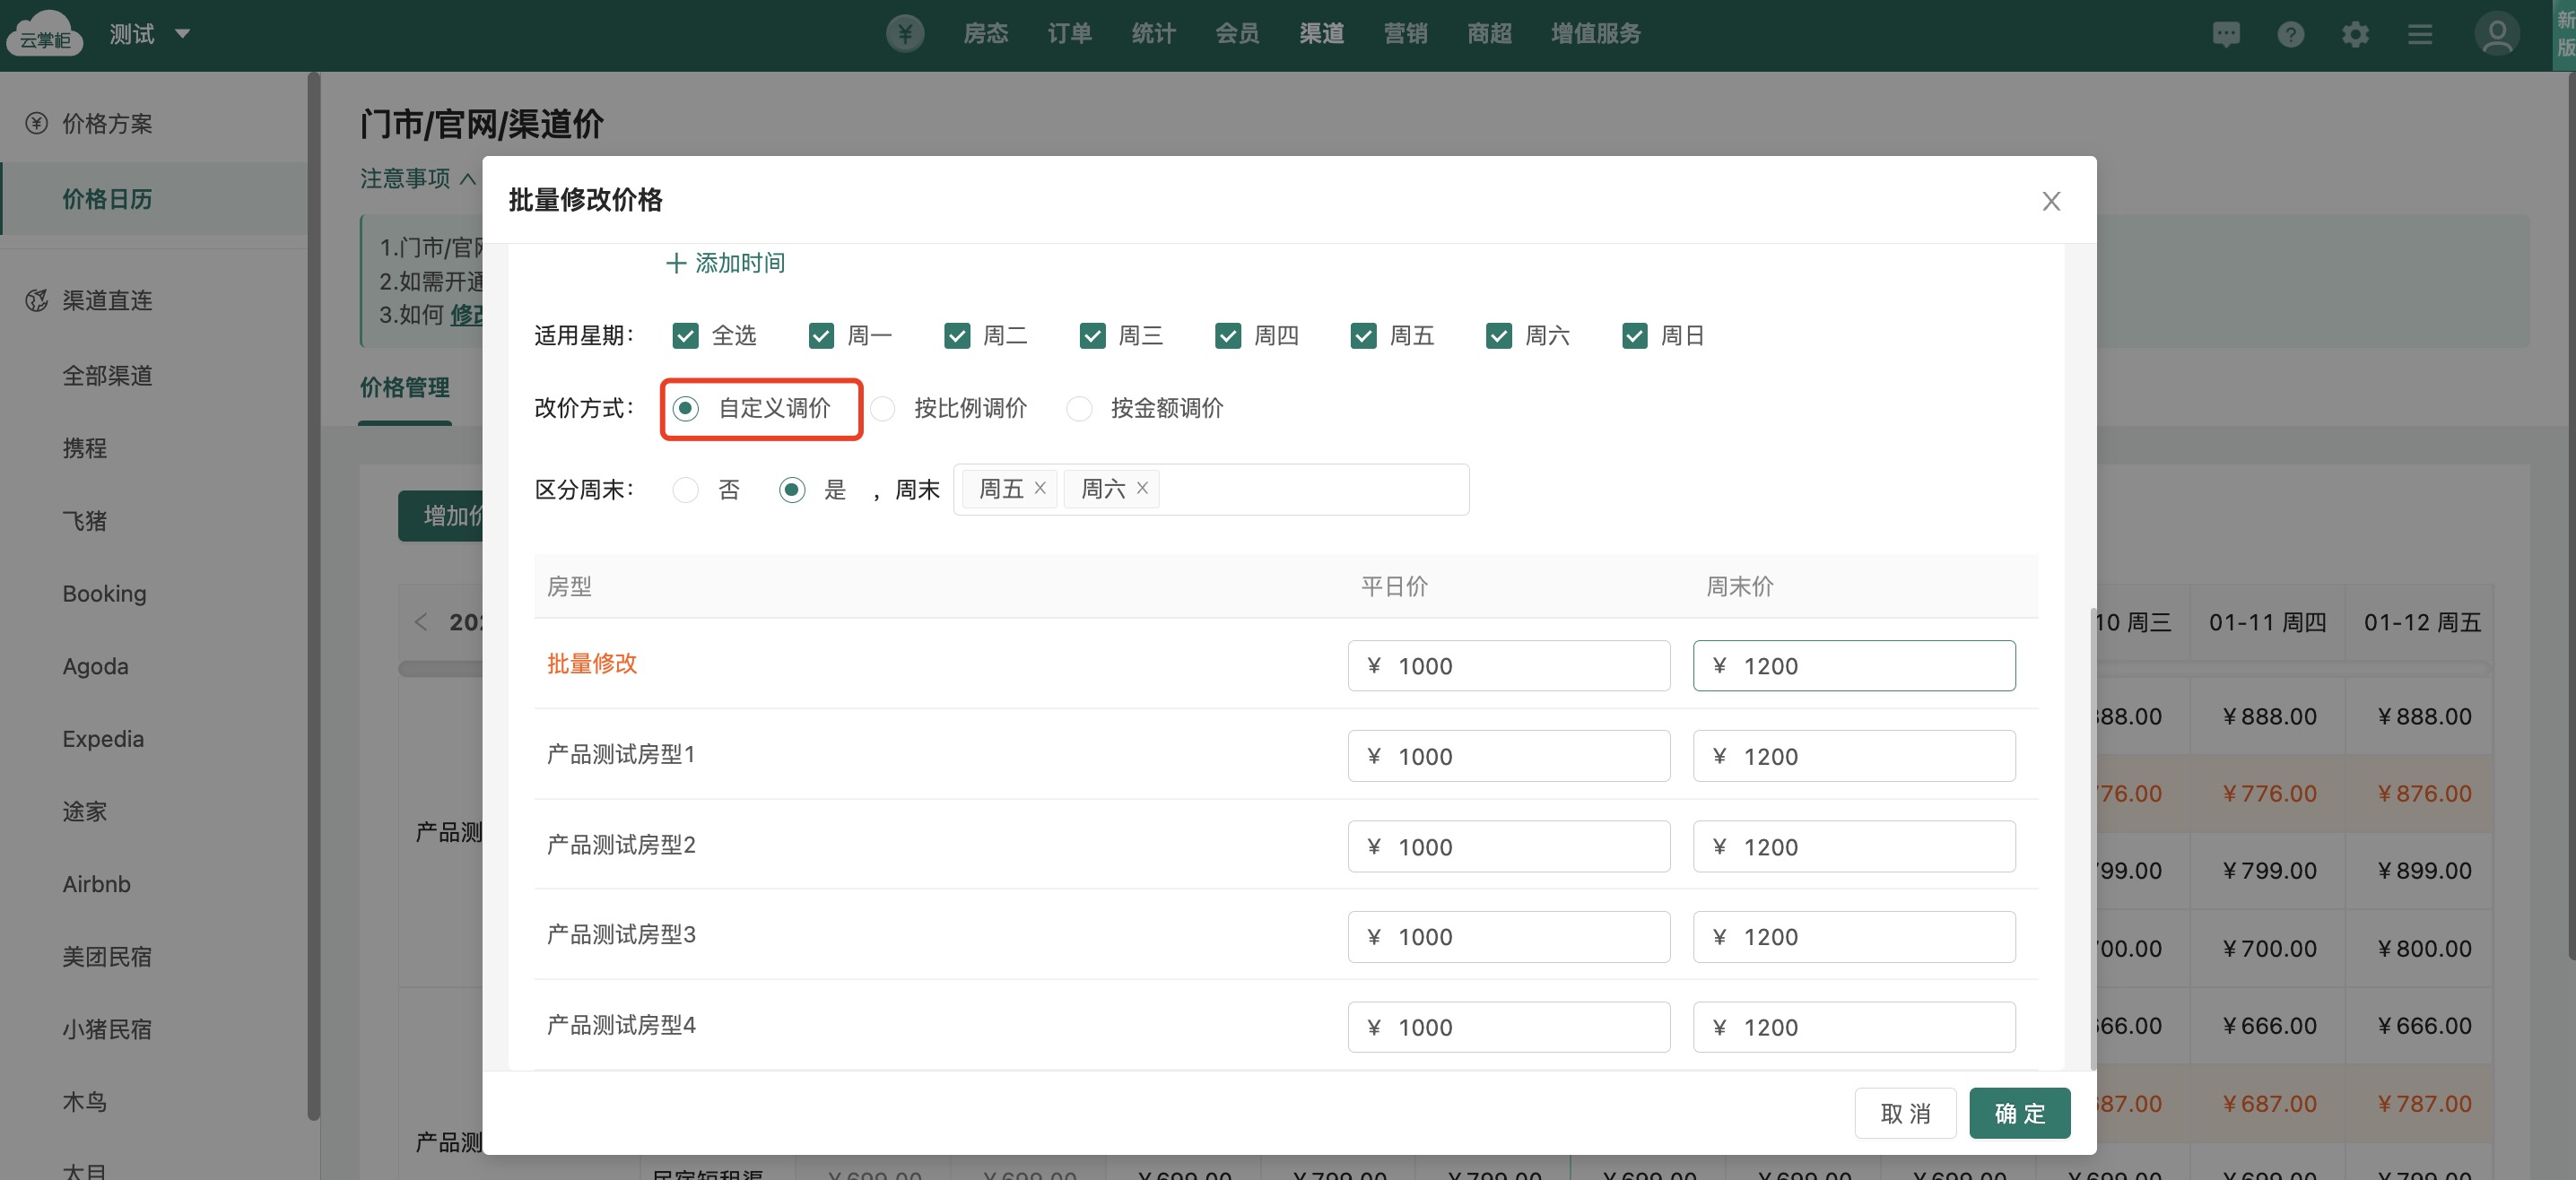Open the 测试 store switcher dropdown
The height and width of the screenshot is (1180, 2576).
149,34
